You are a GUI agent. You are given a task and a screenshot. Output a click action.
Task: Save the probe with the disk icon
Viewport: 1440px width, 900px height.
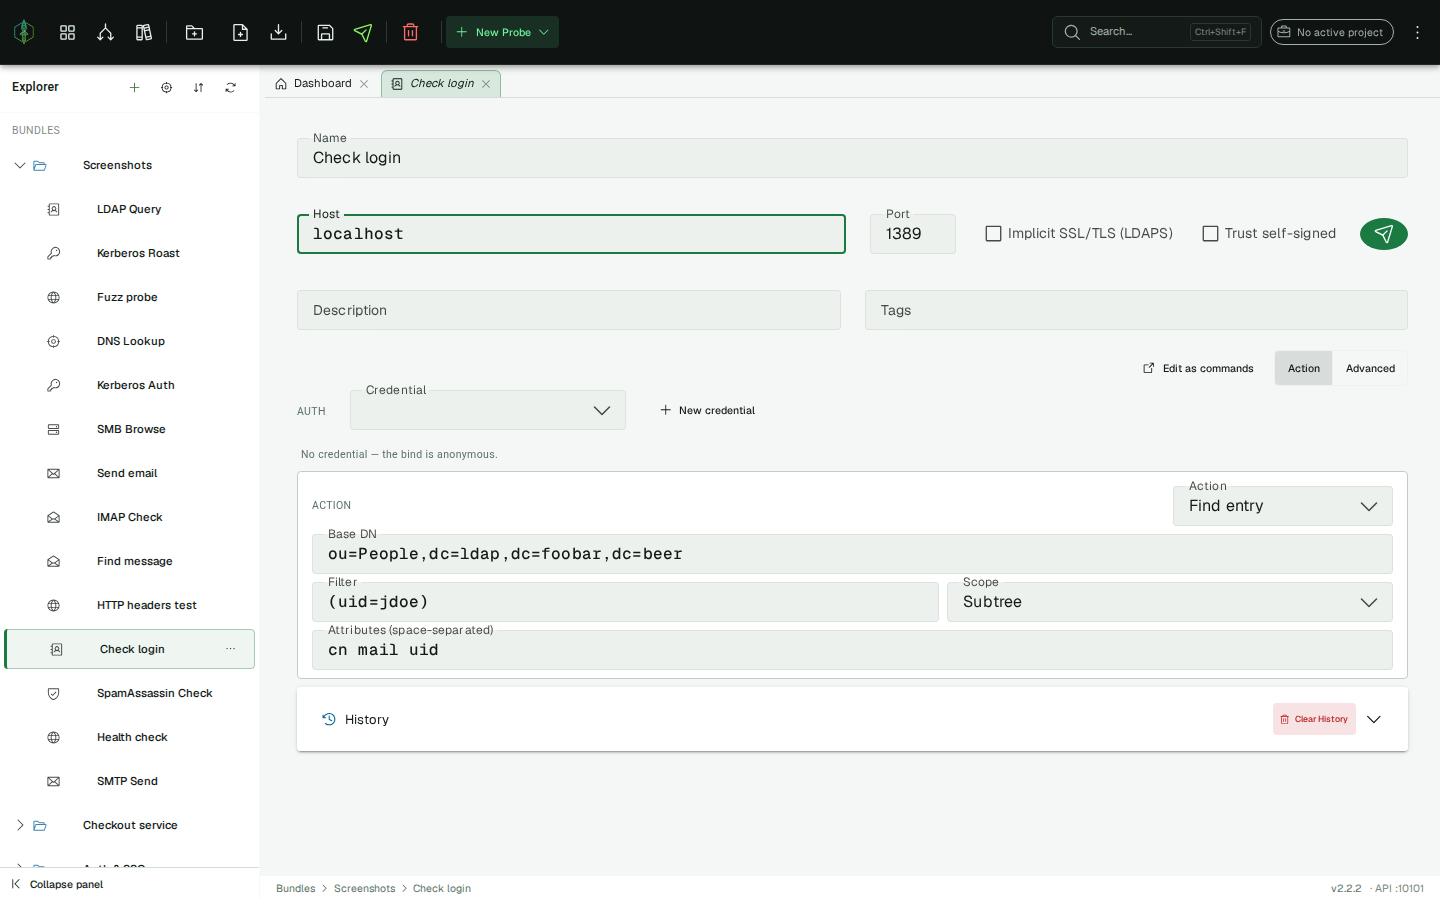click(x=325, y=32)
